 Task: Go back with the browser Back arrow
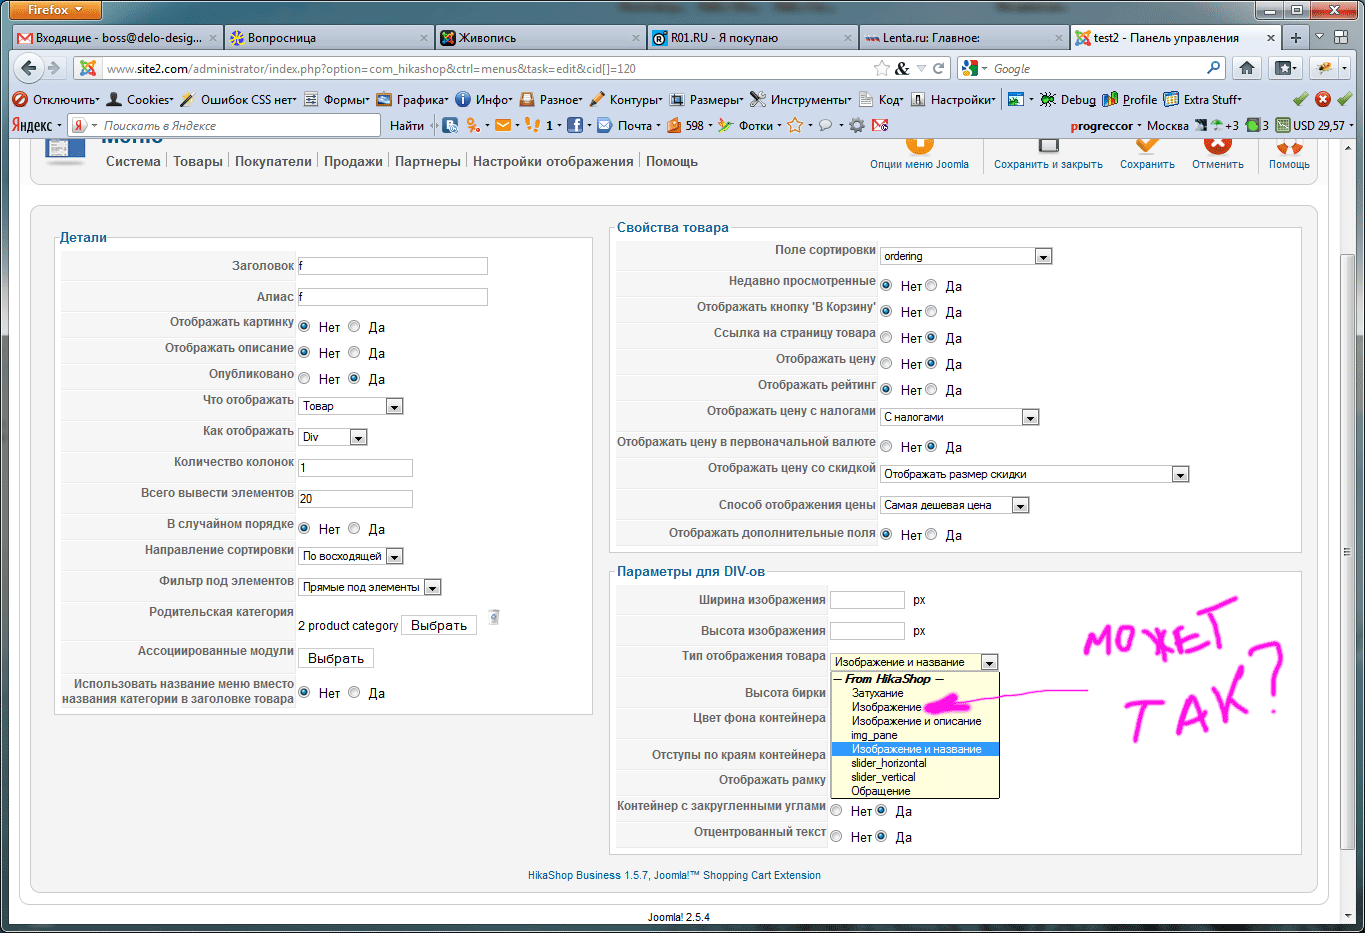point(29,68)
